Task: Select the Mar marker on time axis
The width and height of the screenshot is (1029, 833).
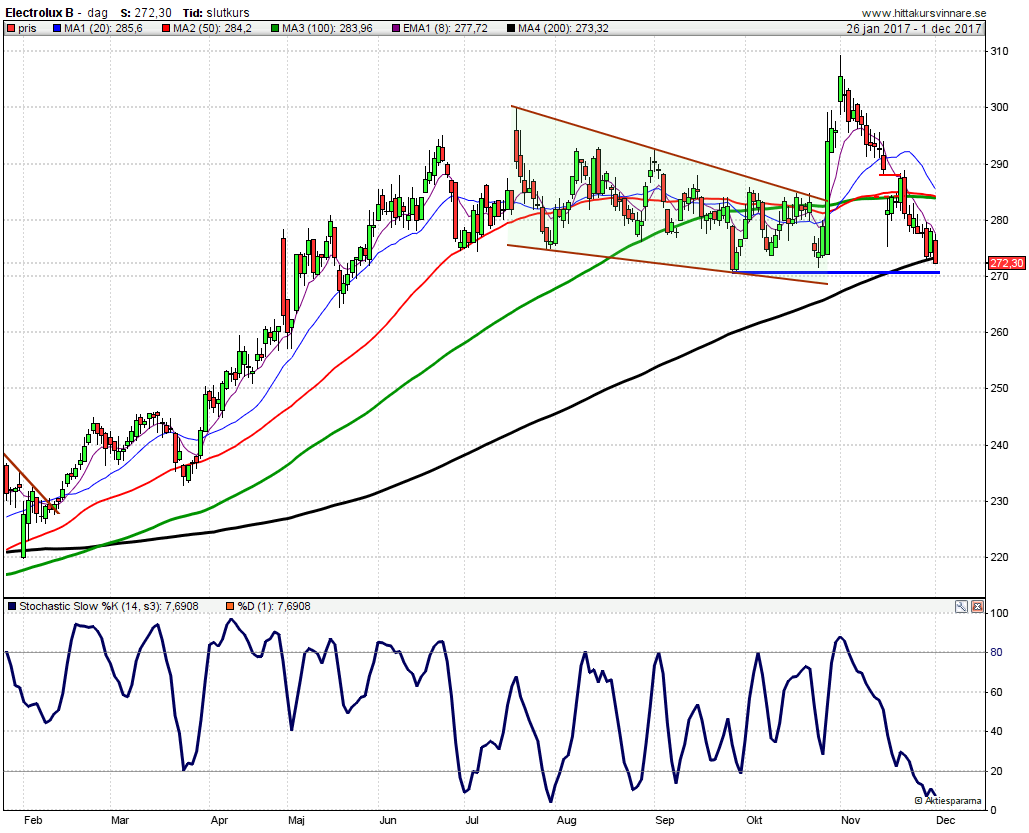Action: 120,821
